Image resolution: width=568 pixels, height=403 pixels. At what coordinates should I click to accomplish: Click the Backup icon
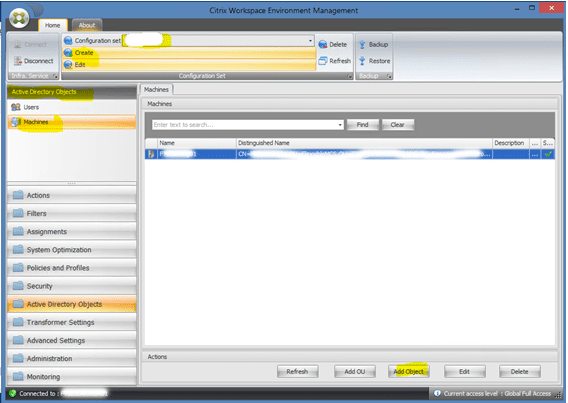pyautogui.click(x=362, y=45)
